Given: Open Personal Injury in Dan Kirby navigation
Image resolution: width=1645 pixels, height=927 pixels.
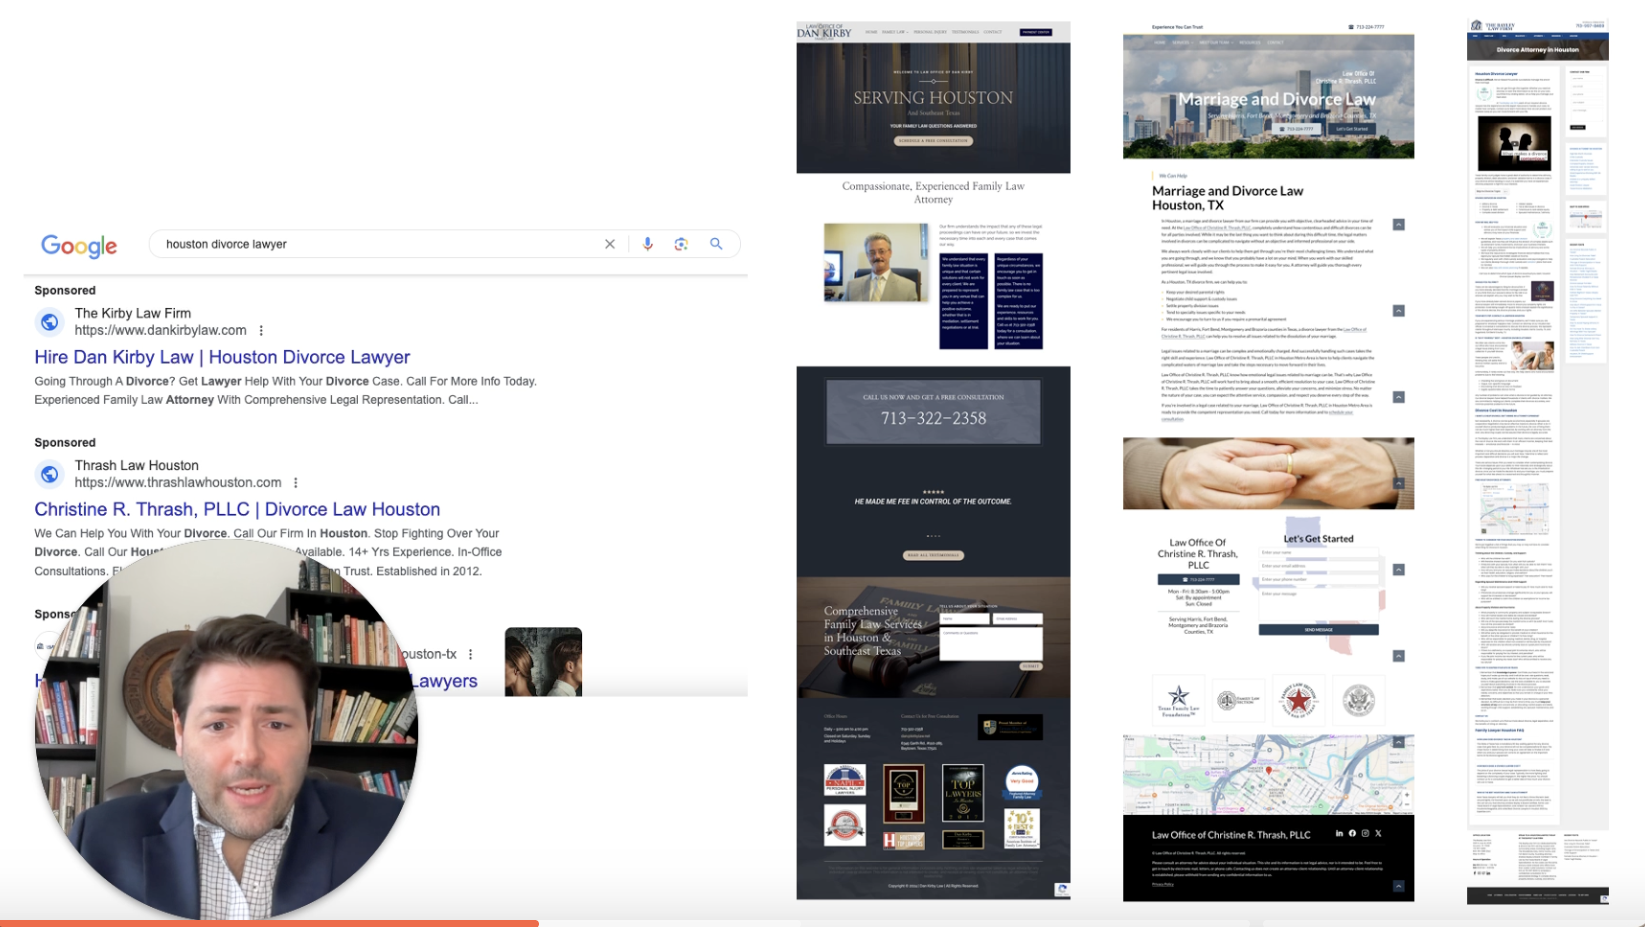Looking at the screenshot, I should [930, 32].
